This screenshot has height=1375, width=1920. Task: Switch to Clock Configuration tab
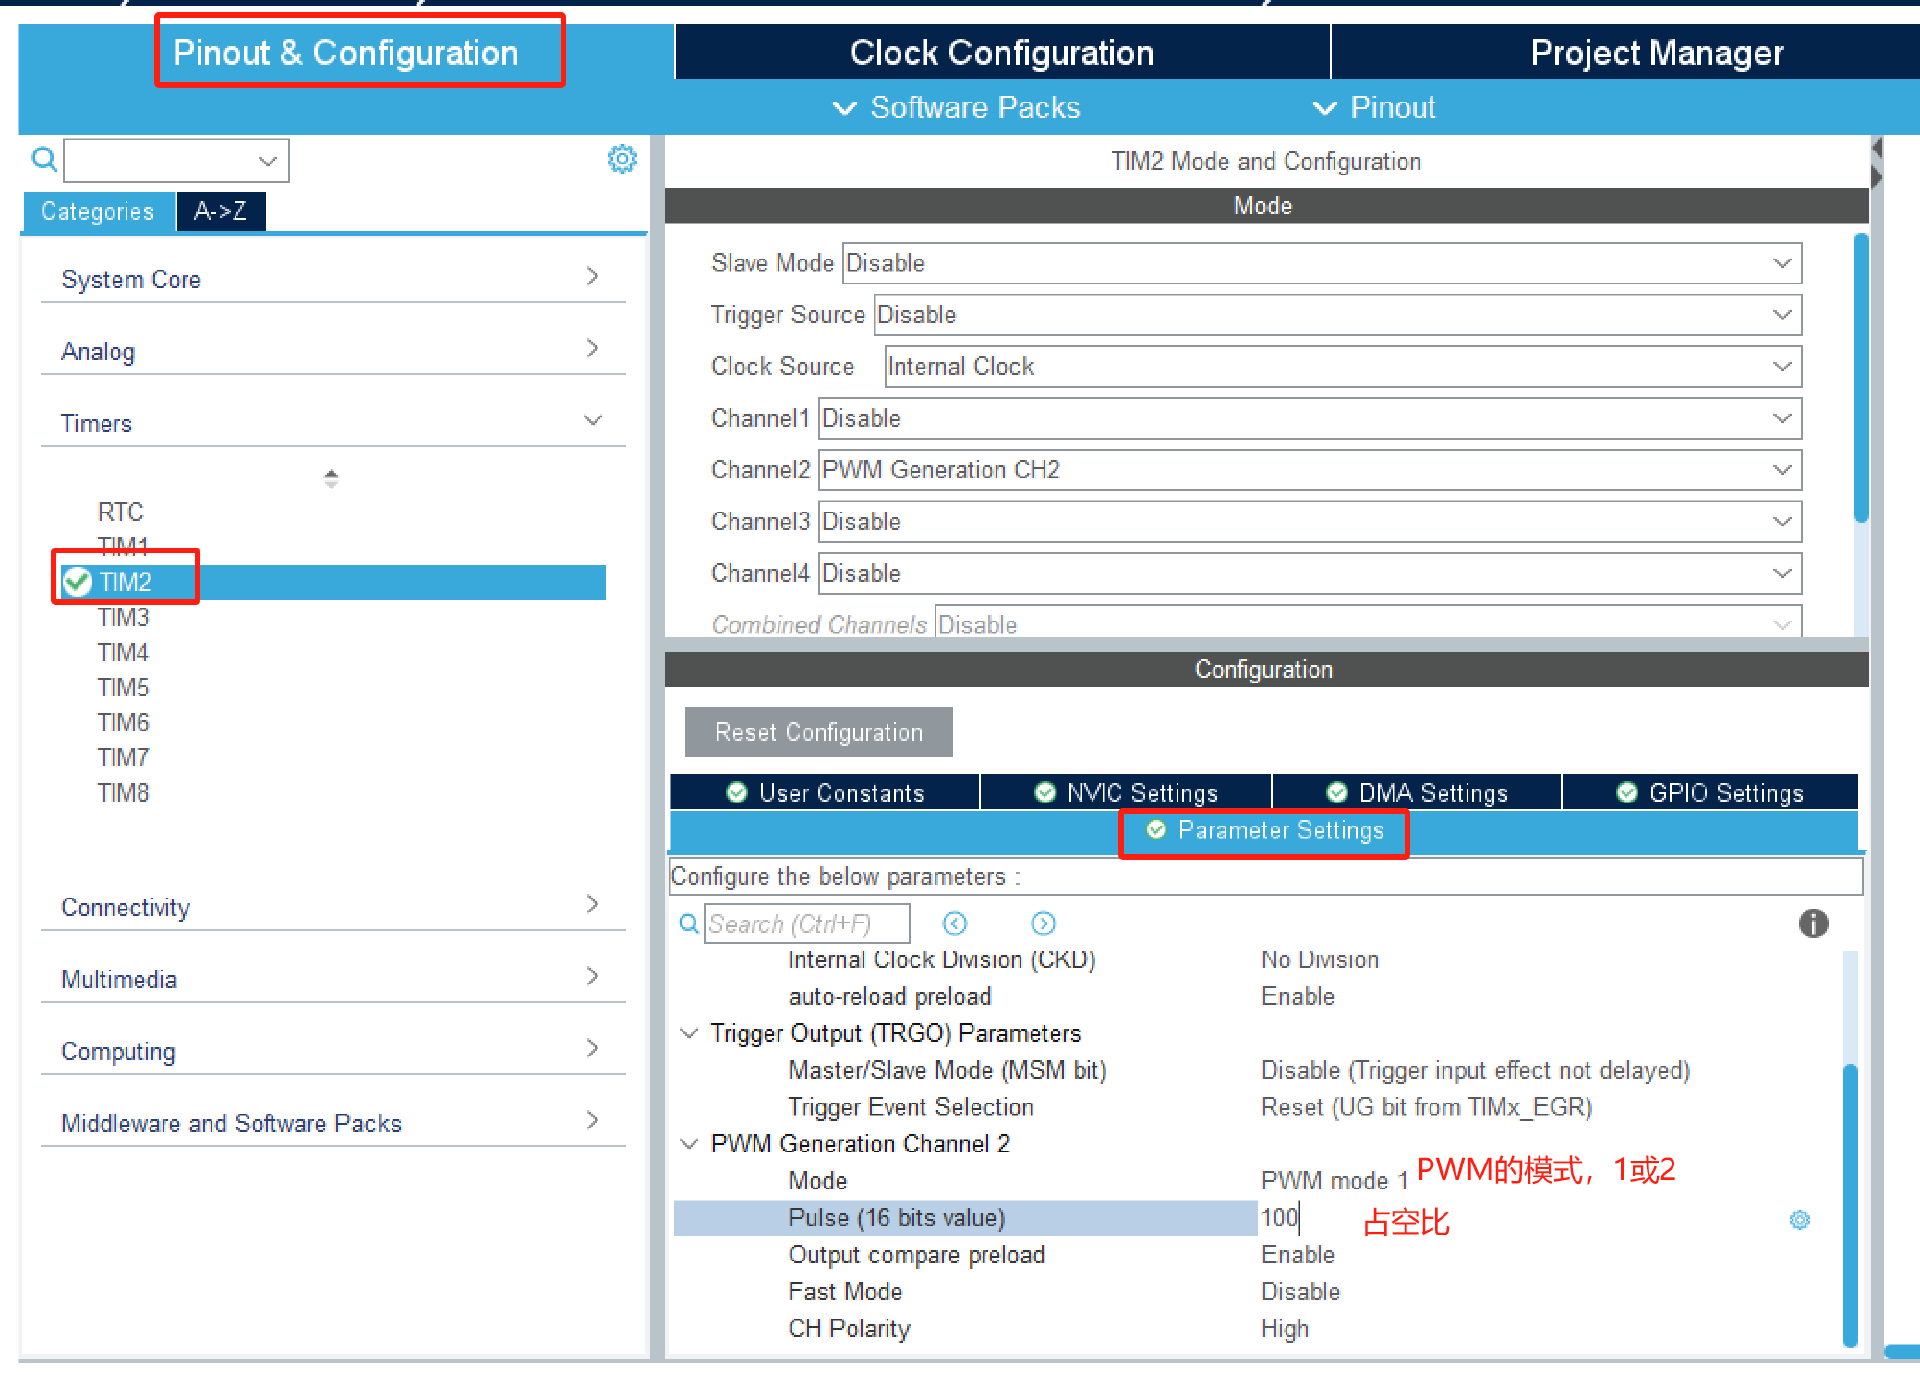(1001, 53)
